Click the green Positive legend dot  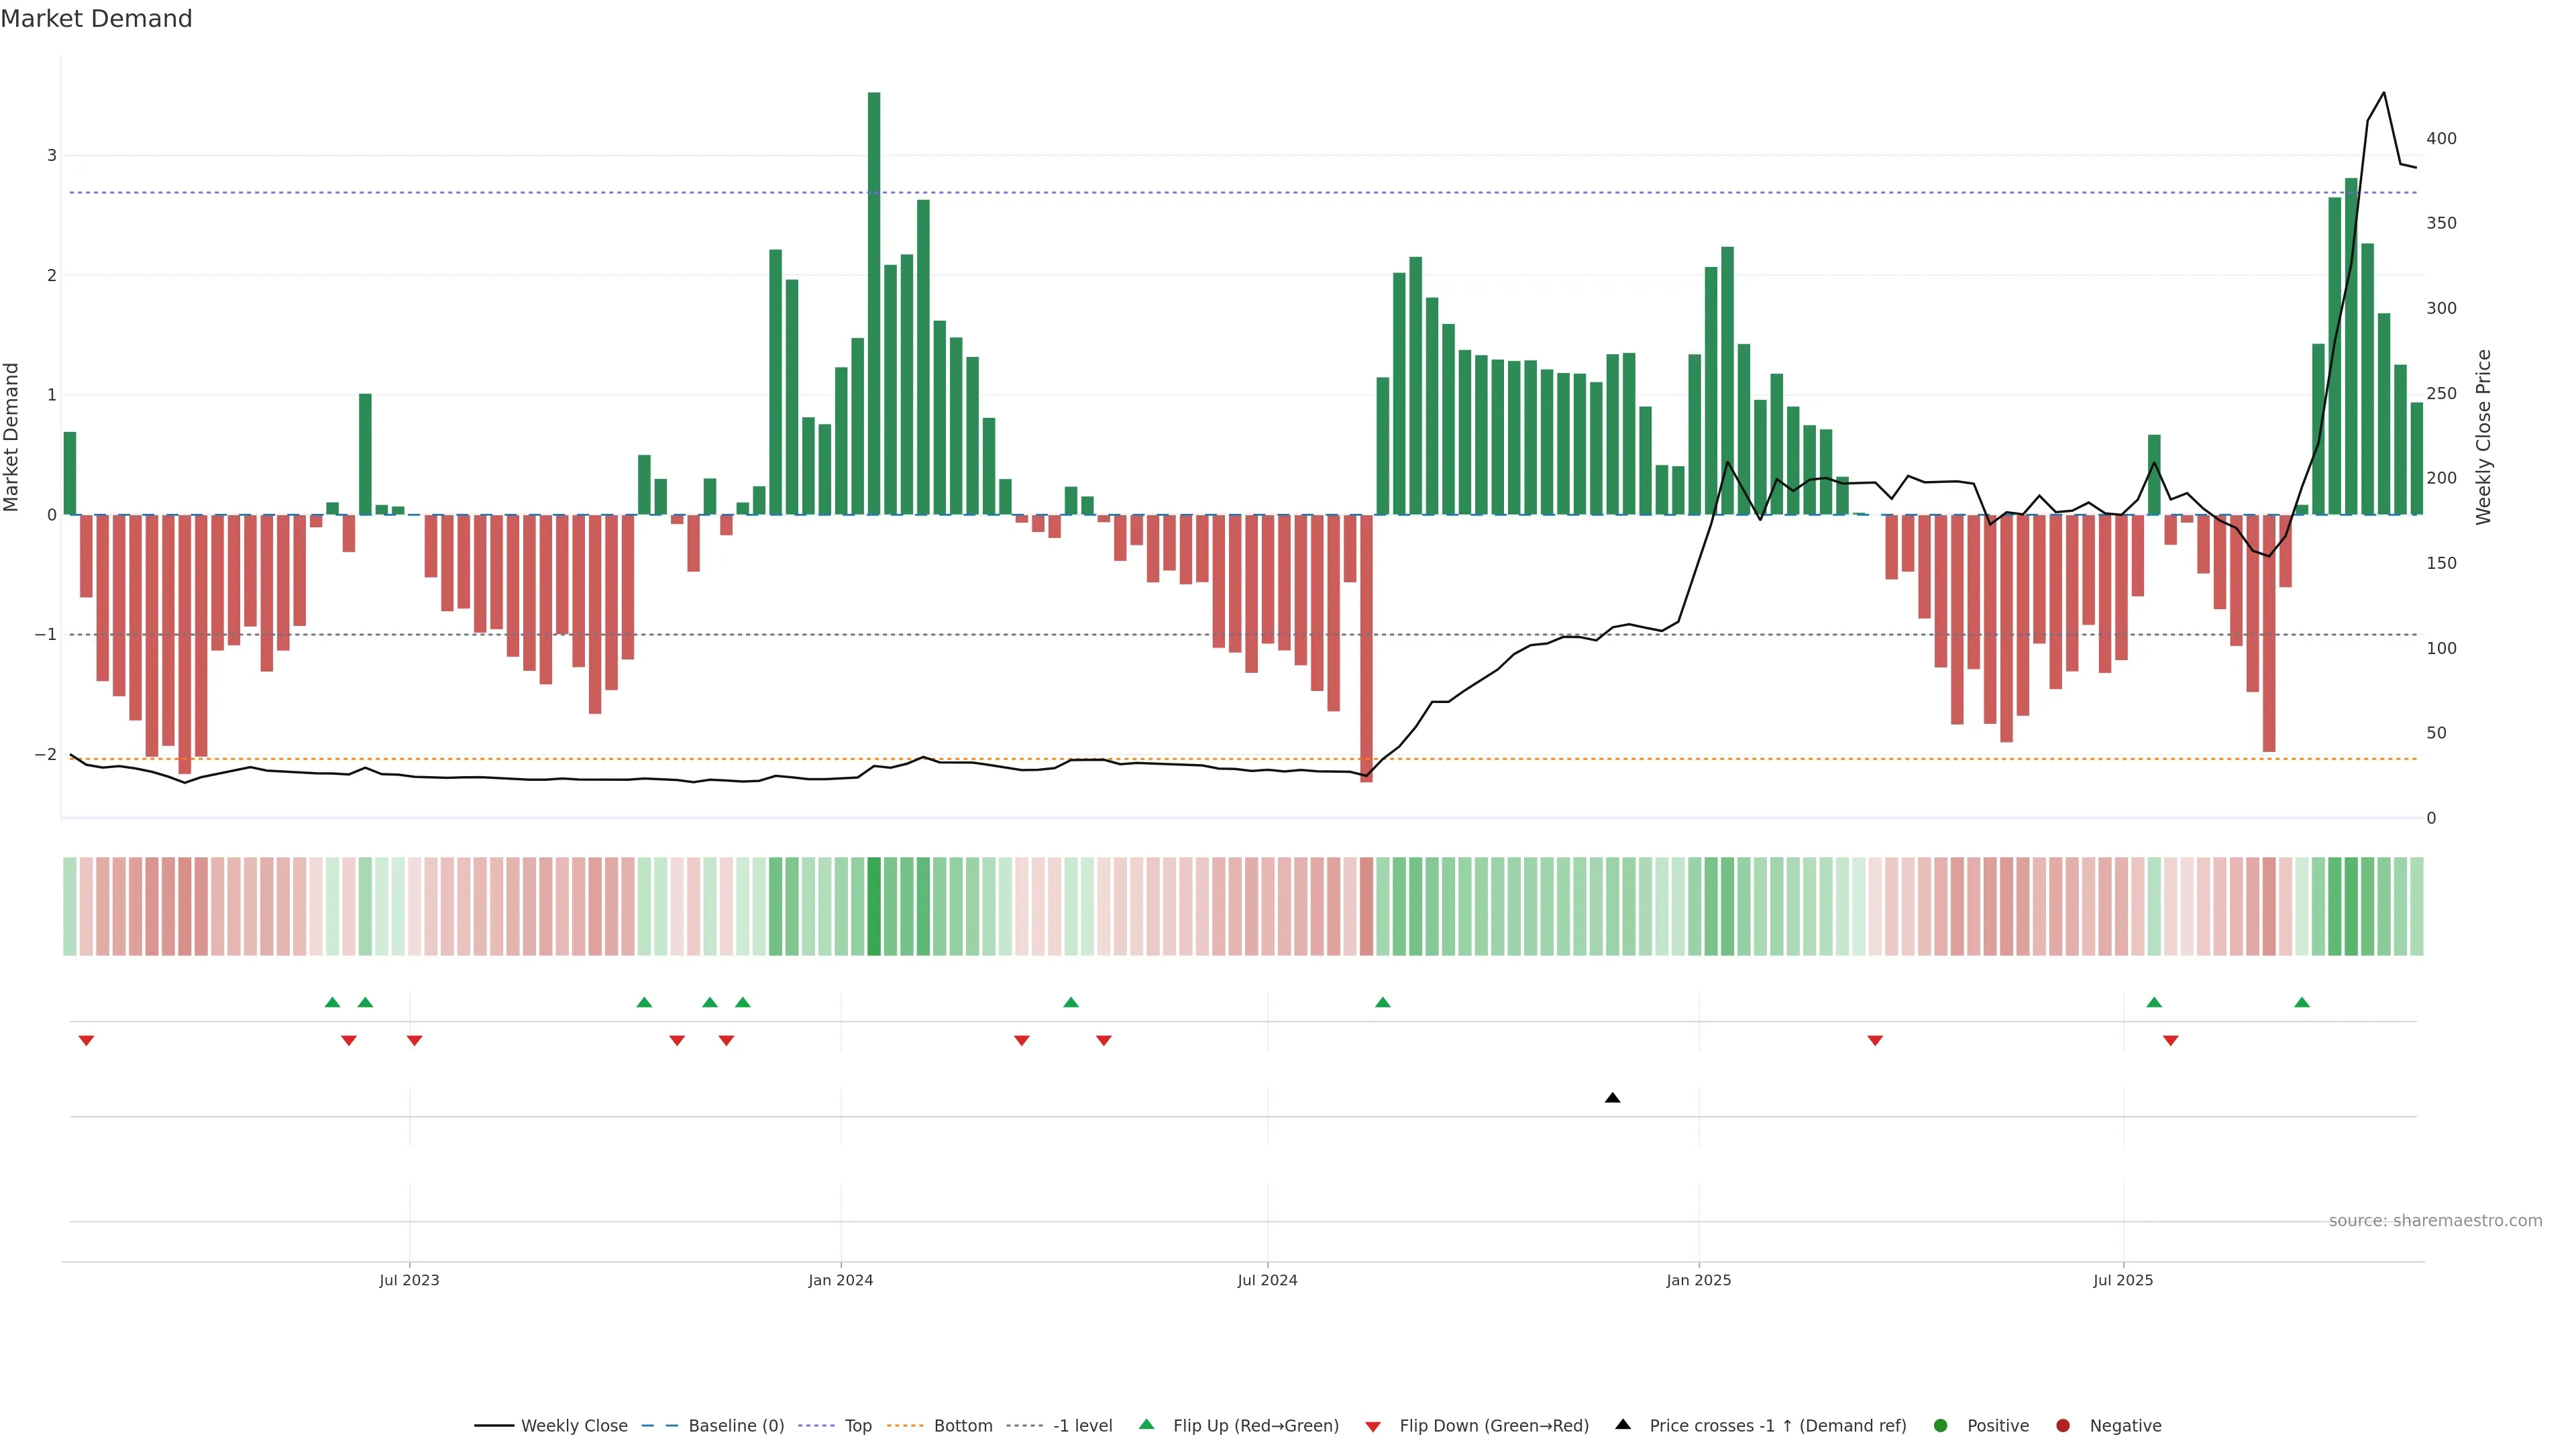pos(1941,1425)
